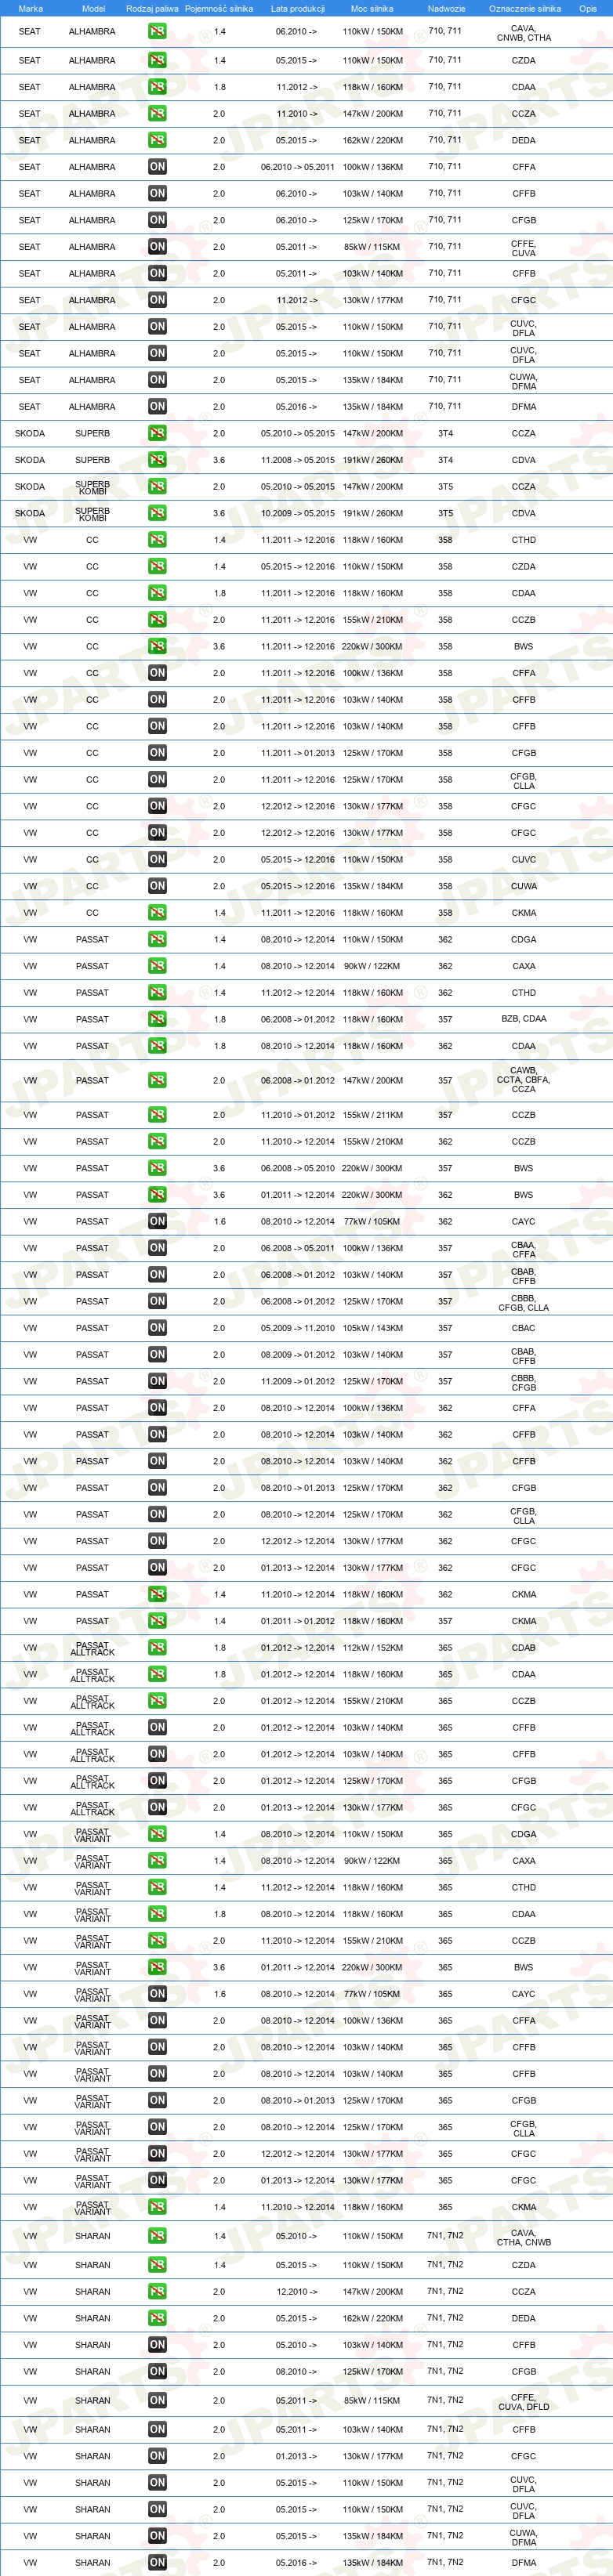This screenshot has width=613, height=2576.
Task: Click the Moc silnika column header
Action: point(372,8)
